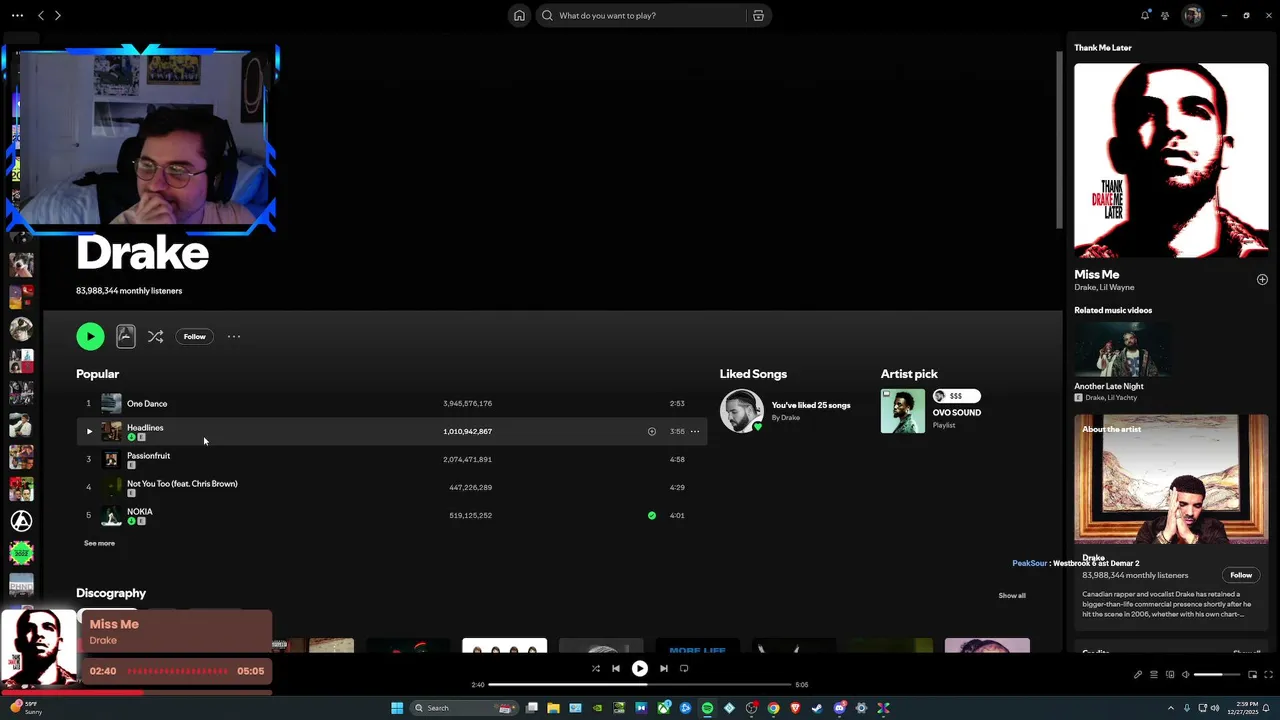Show hidden system tray icons
The image size is (1280, 720).
(x=1171, y=708)
